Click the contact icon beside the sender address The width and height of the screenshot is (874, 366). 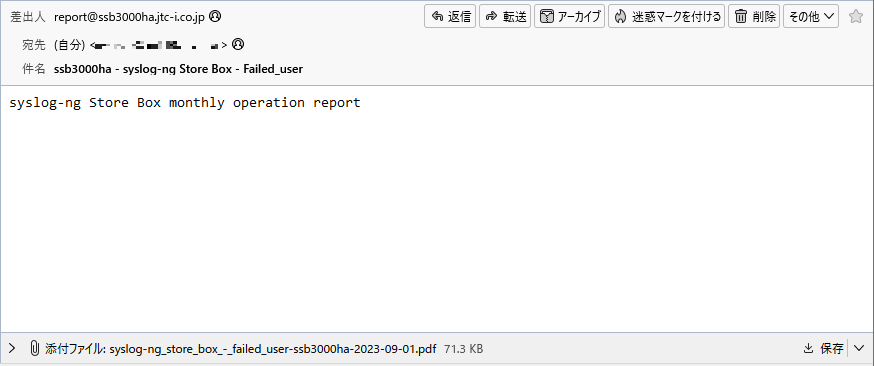216,16
